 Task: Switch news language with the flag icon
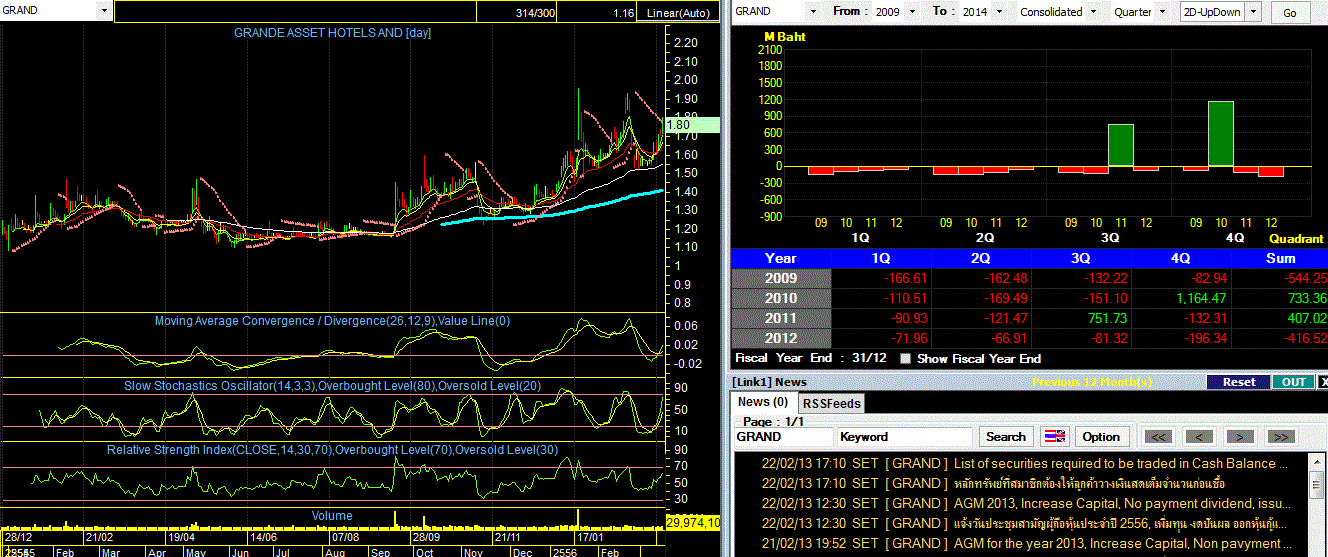pyautogui.click(x=1055, y=436)
